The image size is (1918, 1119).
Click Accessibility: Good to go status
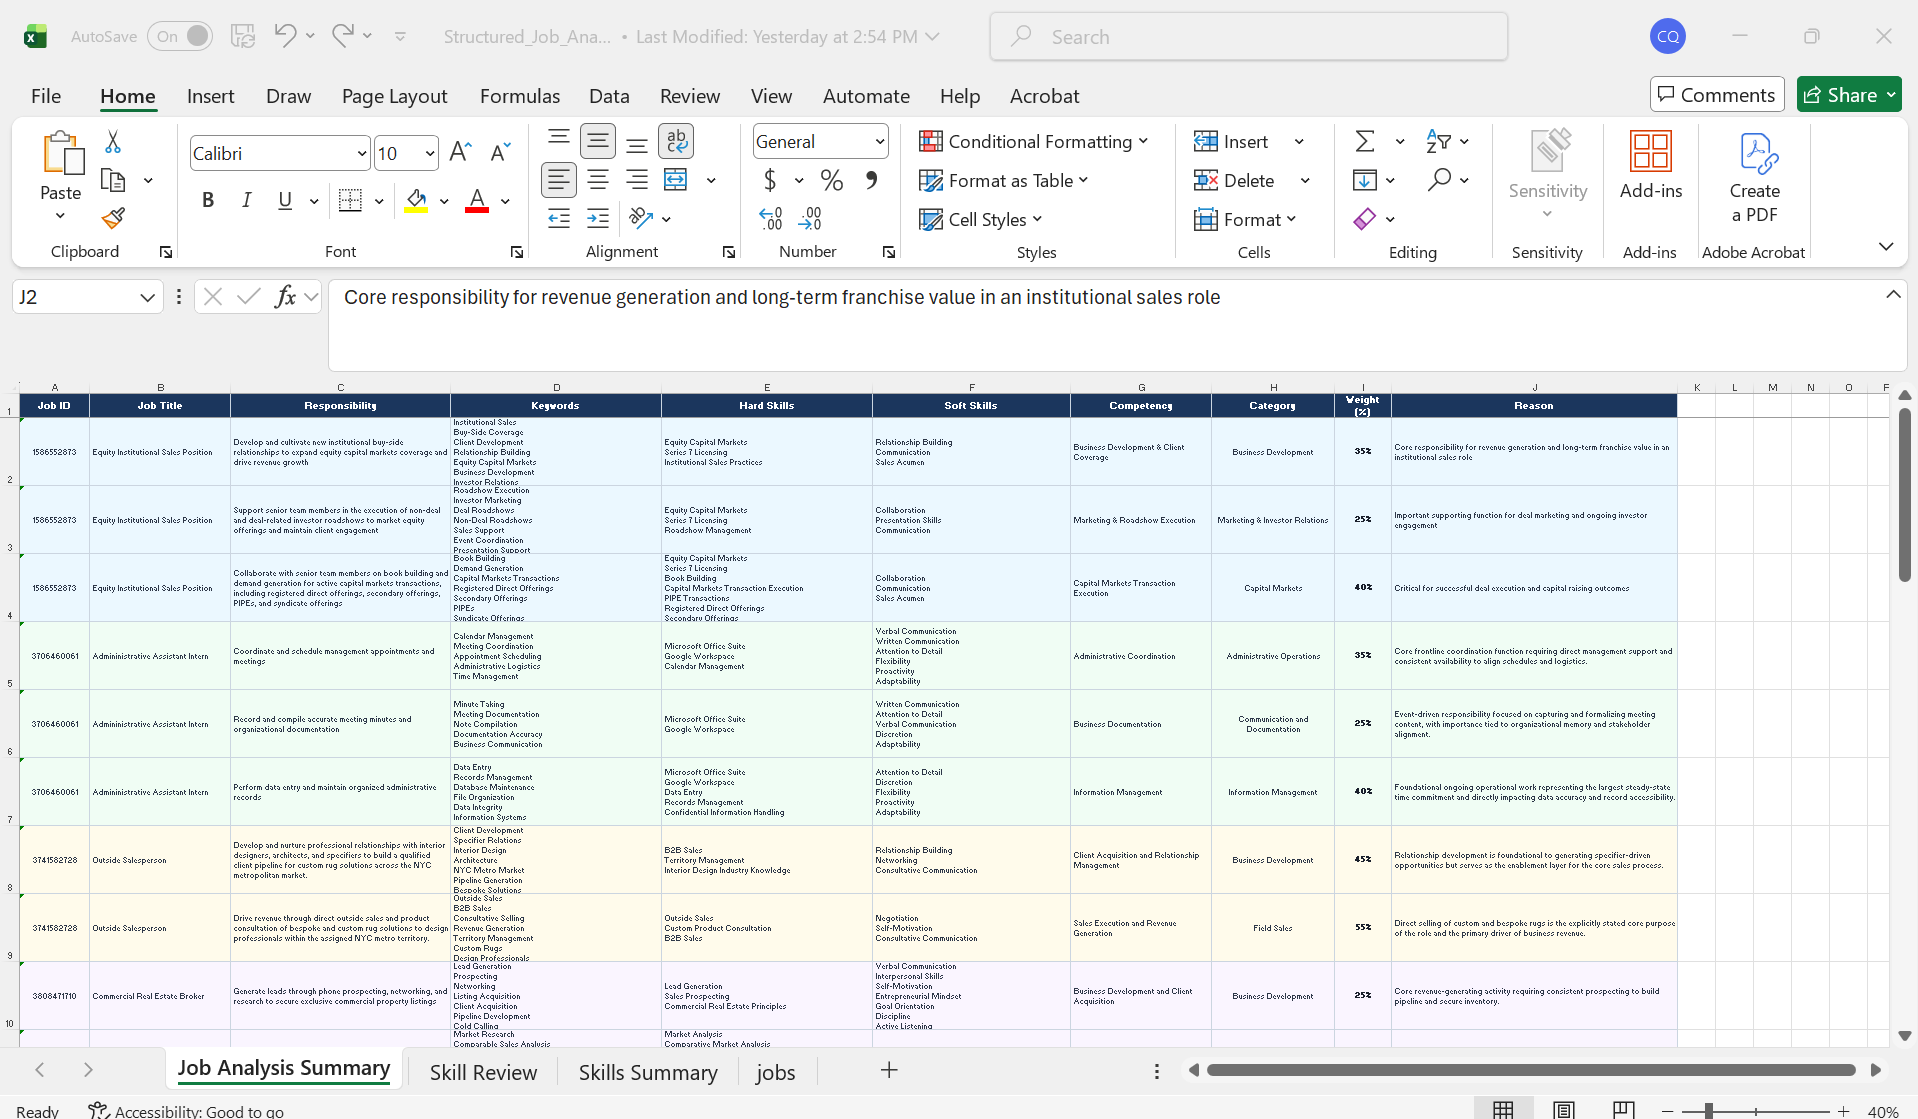coord(186,1111)
